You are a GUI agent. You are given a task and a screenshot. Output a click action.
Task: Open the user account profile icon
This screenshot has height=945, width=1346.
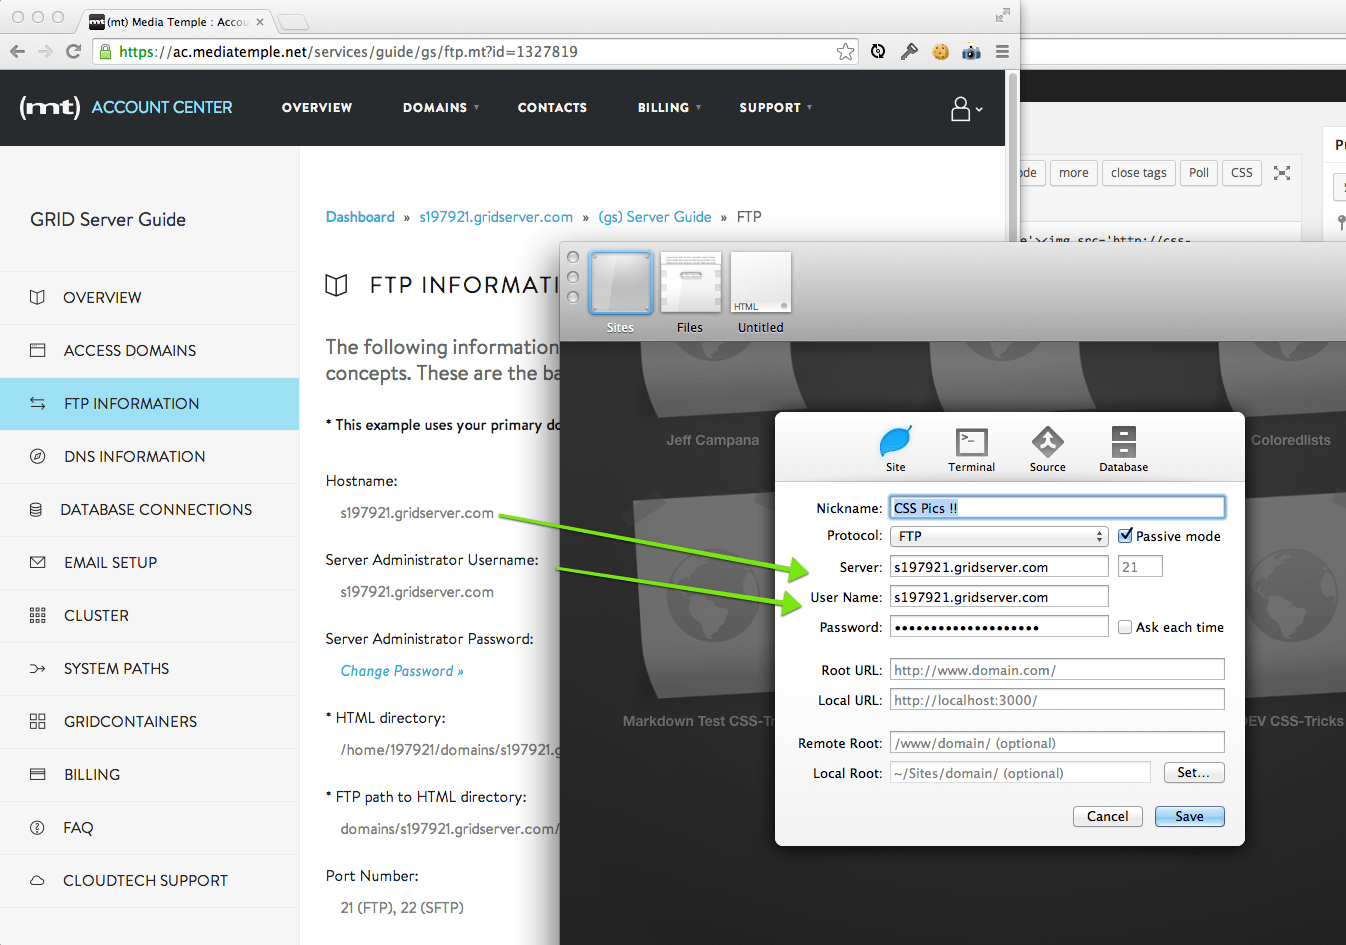pyautogui.click(x=965, y=108)
